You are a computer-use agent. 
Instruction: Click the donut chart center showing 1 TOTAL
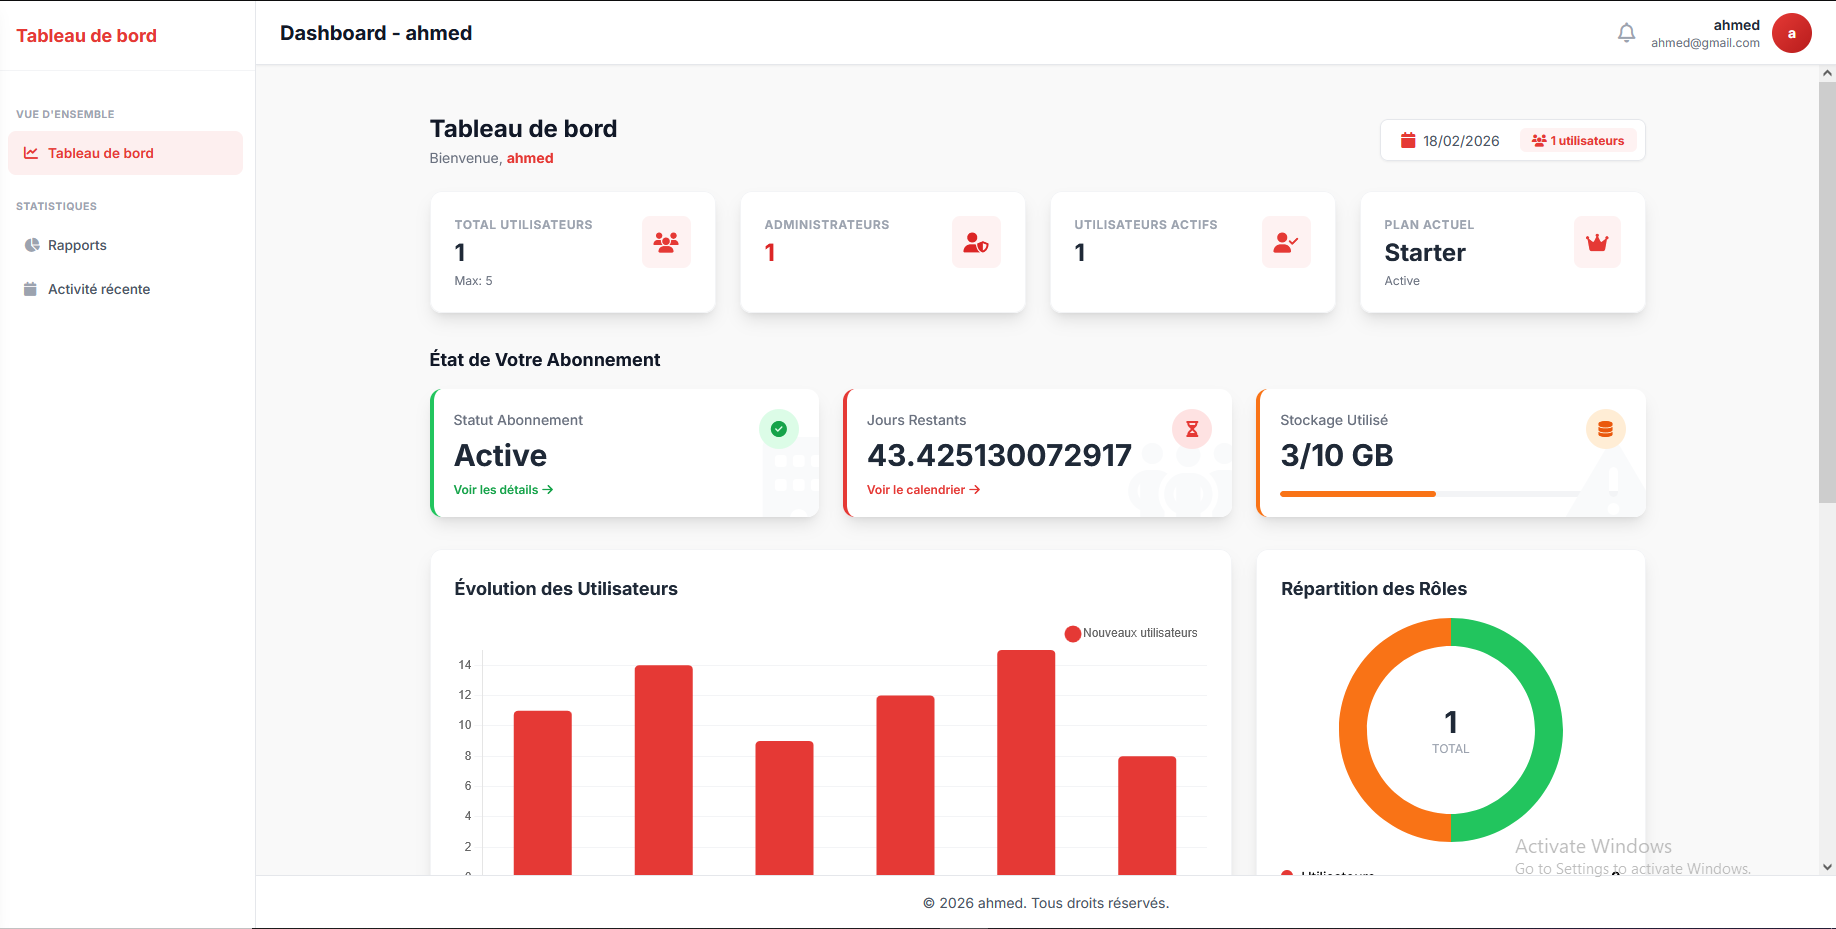coord(1450,729)
